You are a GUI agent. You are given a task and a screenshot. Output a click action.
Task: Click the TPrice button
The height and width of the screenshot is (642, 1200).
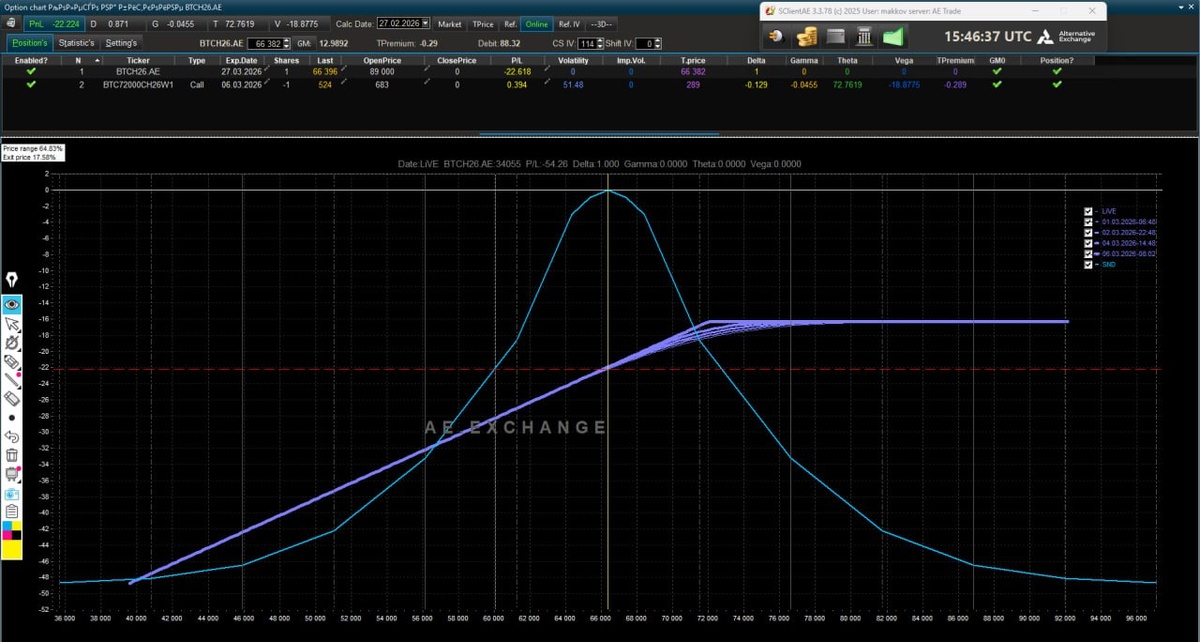coord(483,23)
